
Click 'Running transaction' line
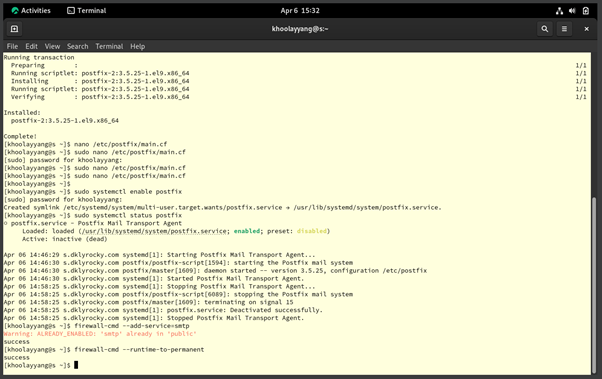[x=39, y=57]
